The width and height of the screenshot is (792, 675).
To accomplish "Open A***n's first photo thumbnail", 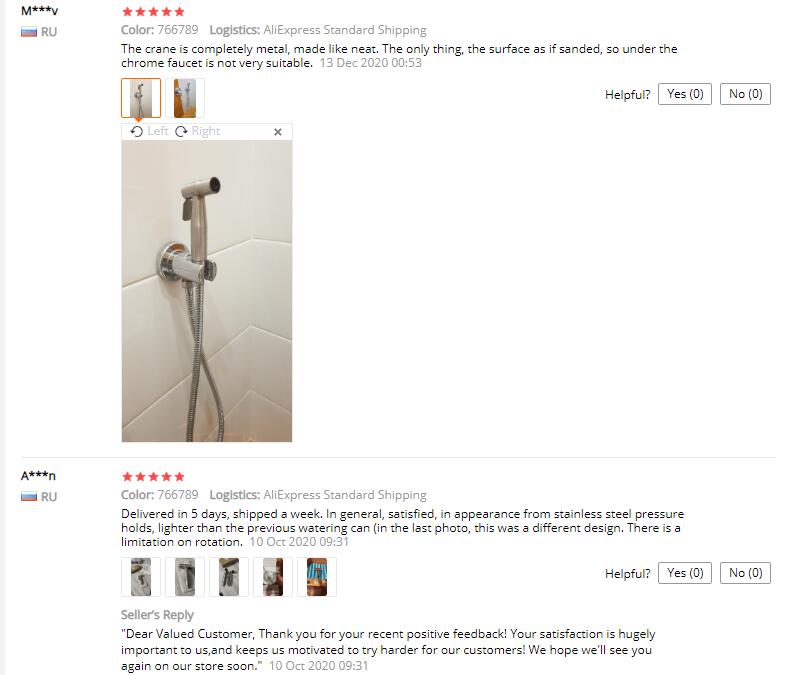I will point(141,577).
